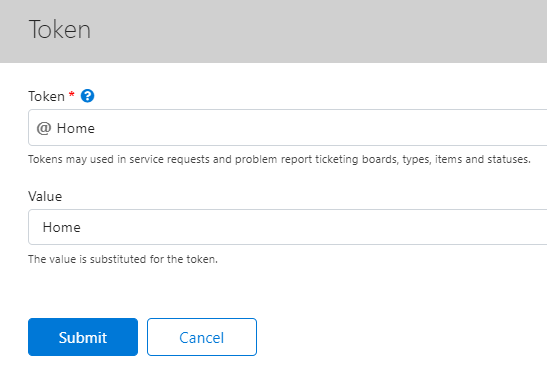
Task: Focus the Value input field
Action: pyautogui.click(x=287, y=227)
